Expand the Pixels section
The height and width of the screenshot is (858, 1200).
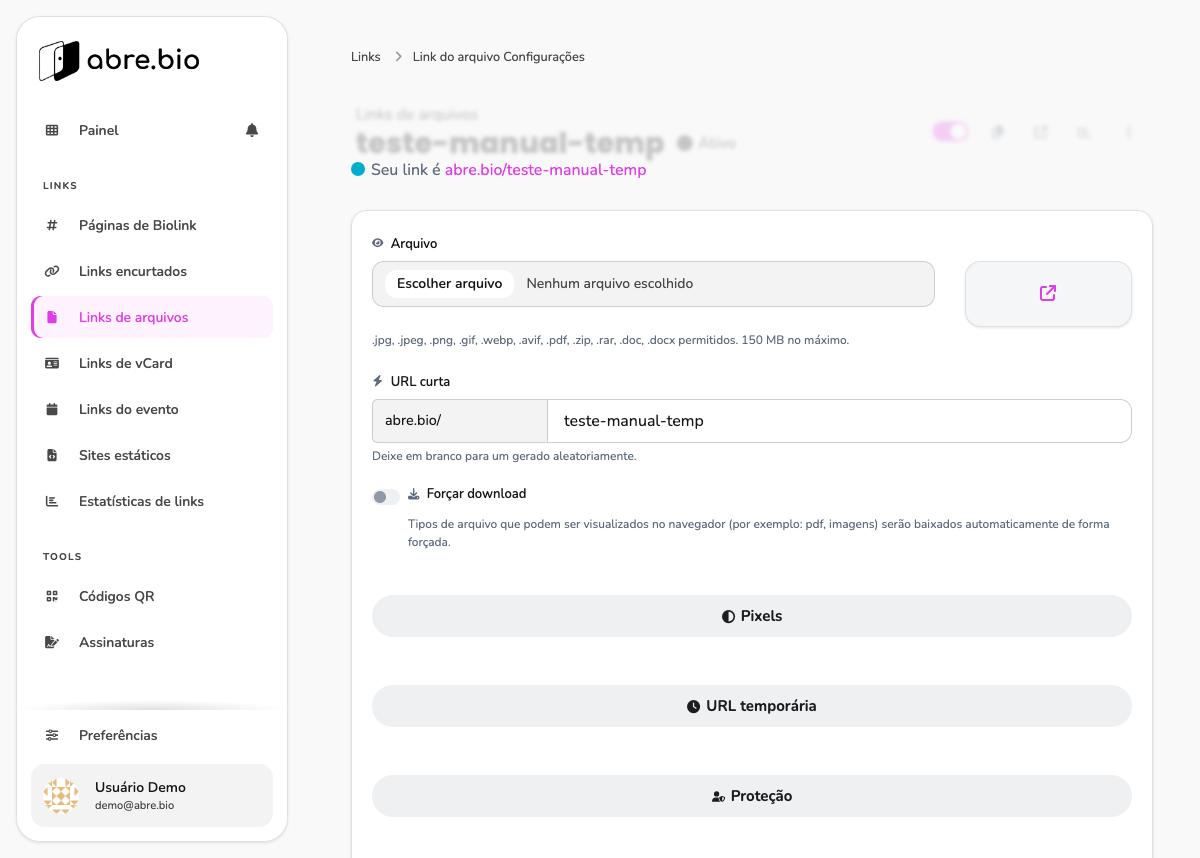click(752, 616)
